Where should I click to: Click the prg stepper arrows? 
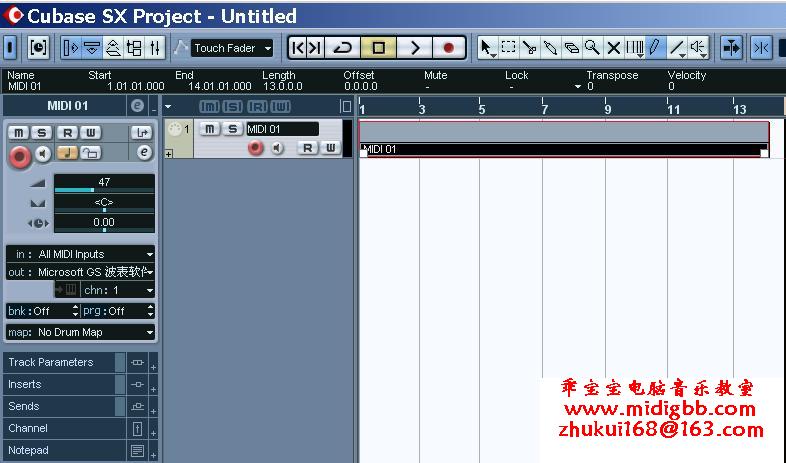tap(150, 311)
